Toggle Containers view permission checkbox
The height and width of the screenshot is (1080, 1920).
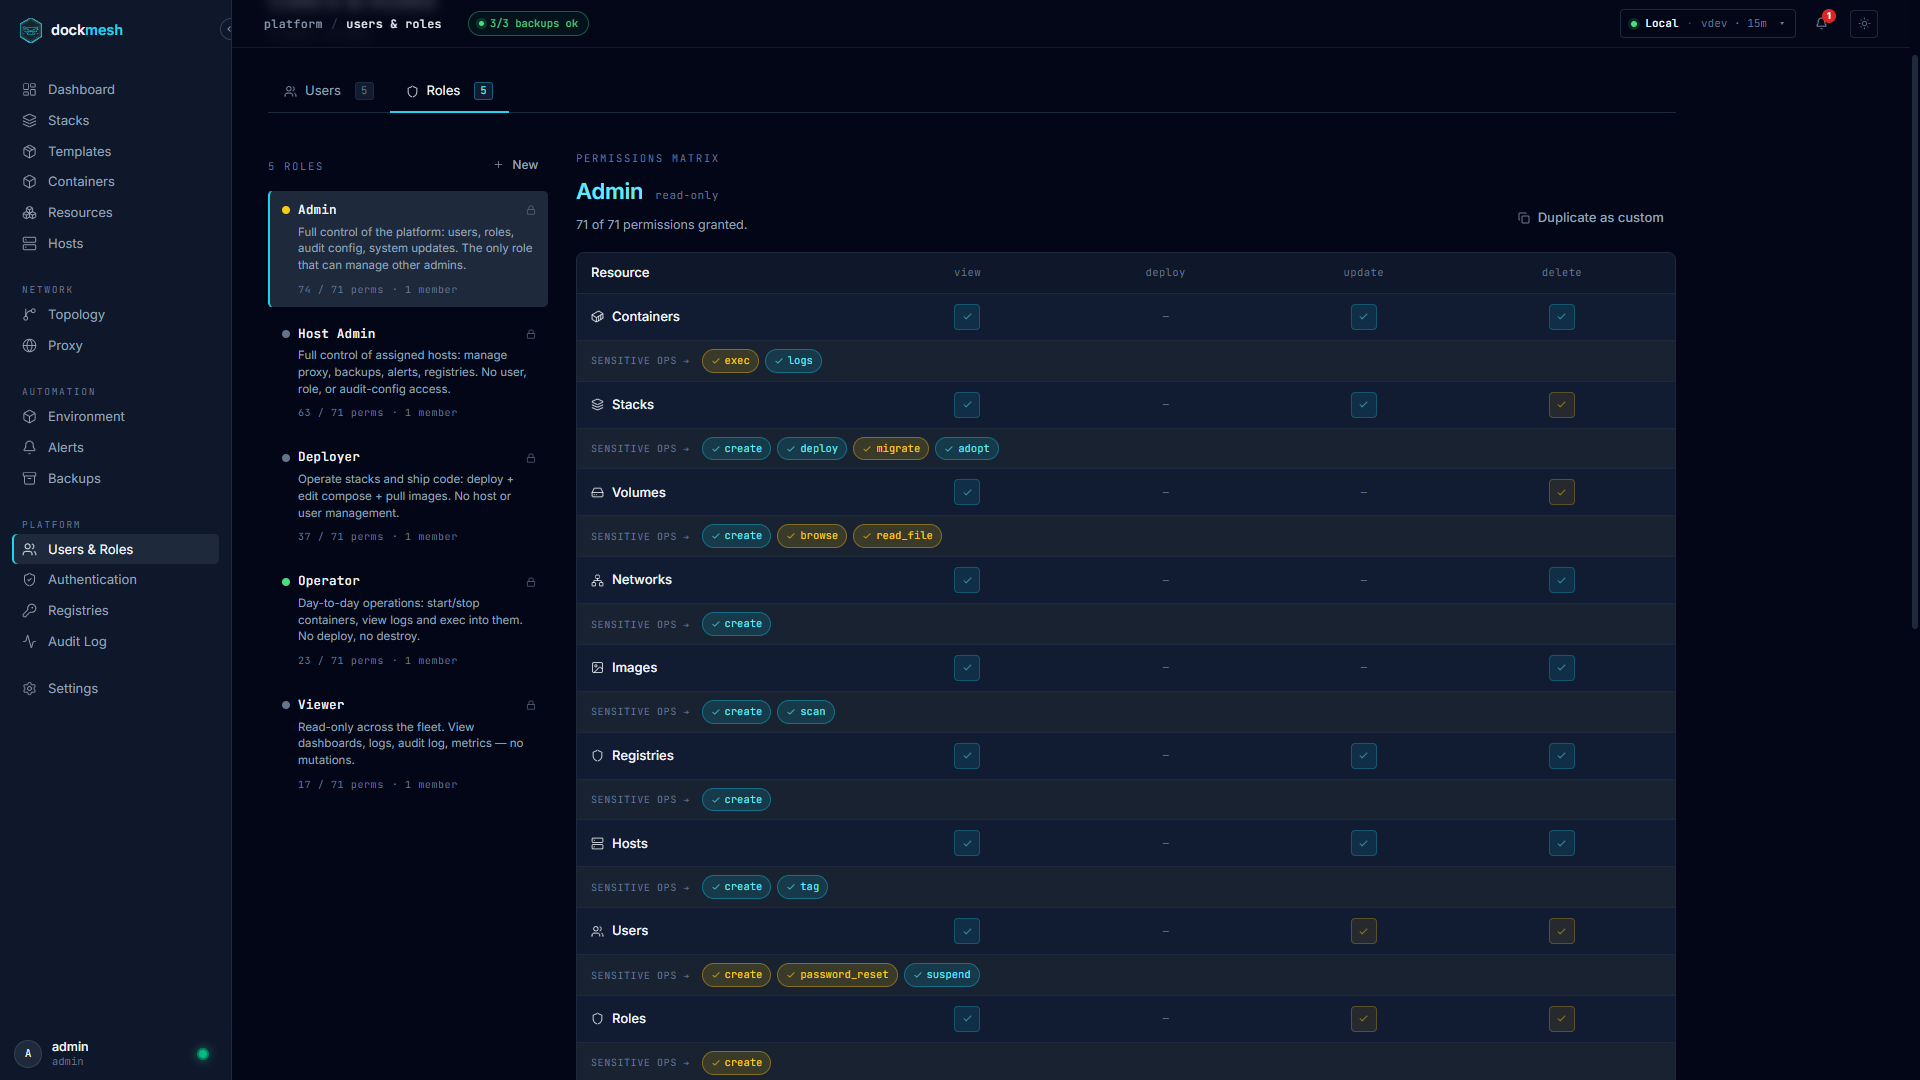click(x=967, y=317)
